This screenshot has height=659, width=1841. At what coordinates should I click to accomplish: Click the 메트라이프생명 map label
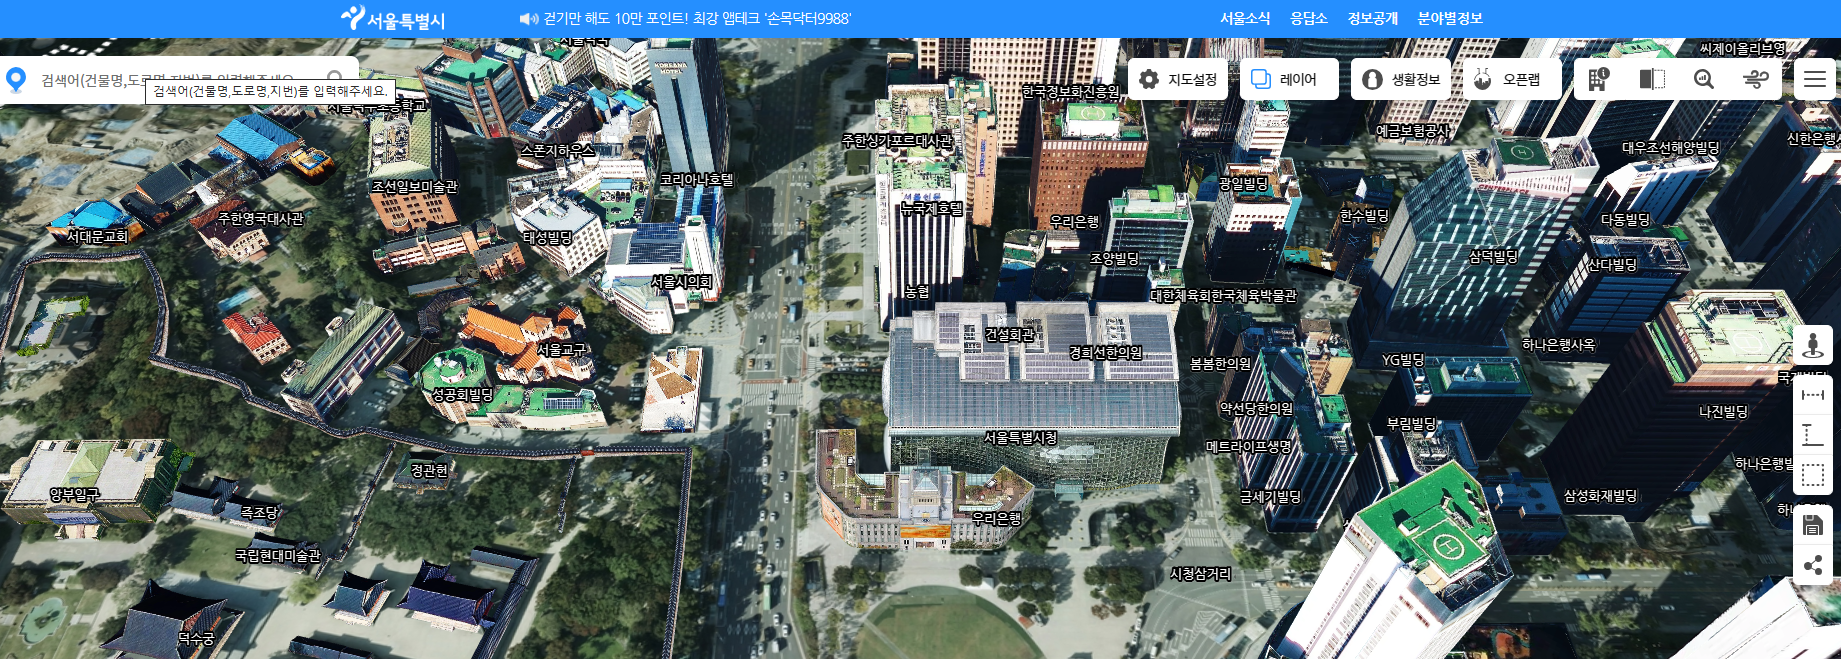[x=1249, y=447]
